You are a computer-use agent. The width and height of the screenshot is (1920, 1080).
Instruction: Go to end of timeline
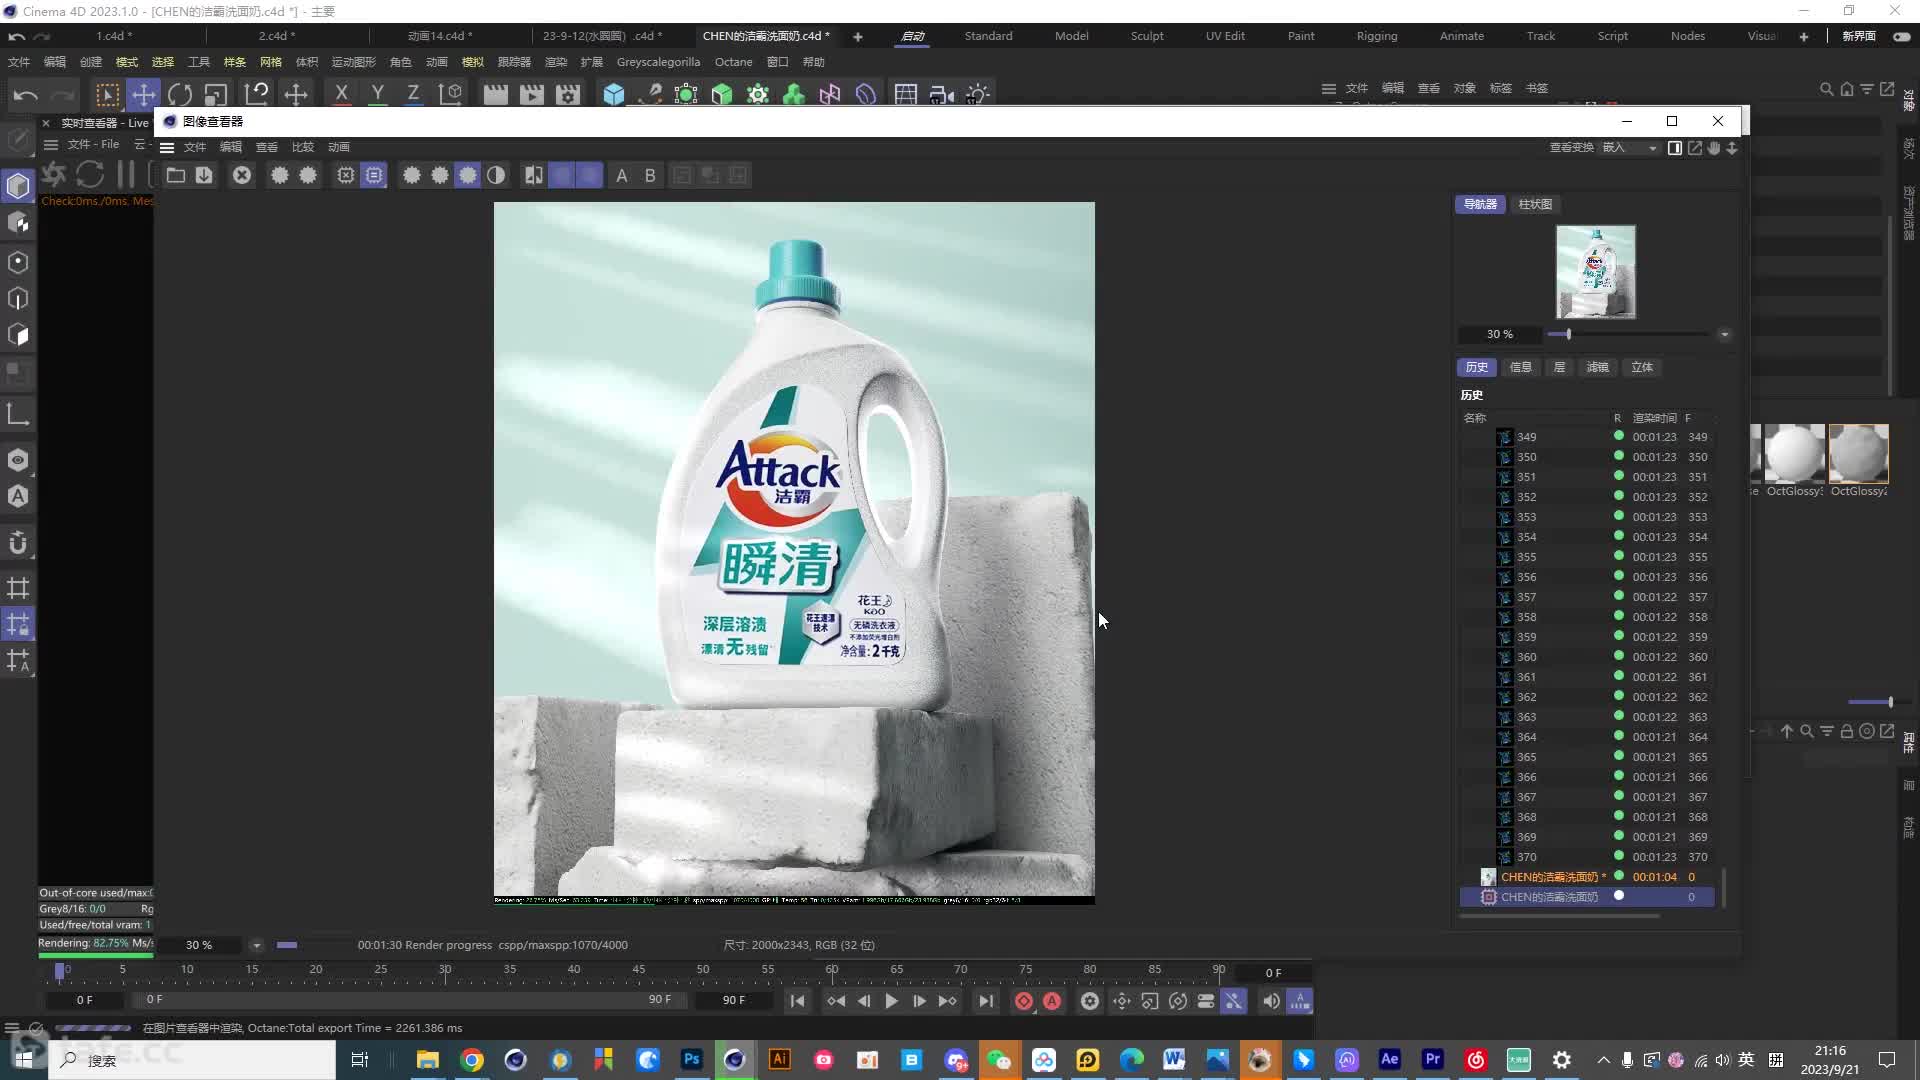[x=986, y=1001]
